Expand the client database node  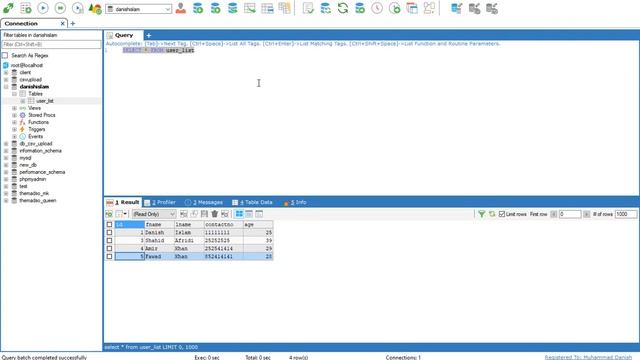coord(6,73)
